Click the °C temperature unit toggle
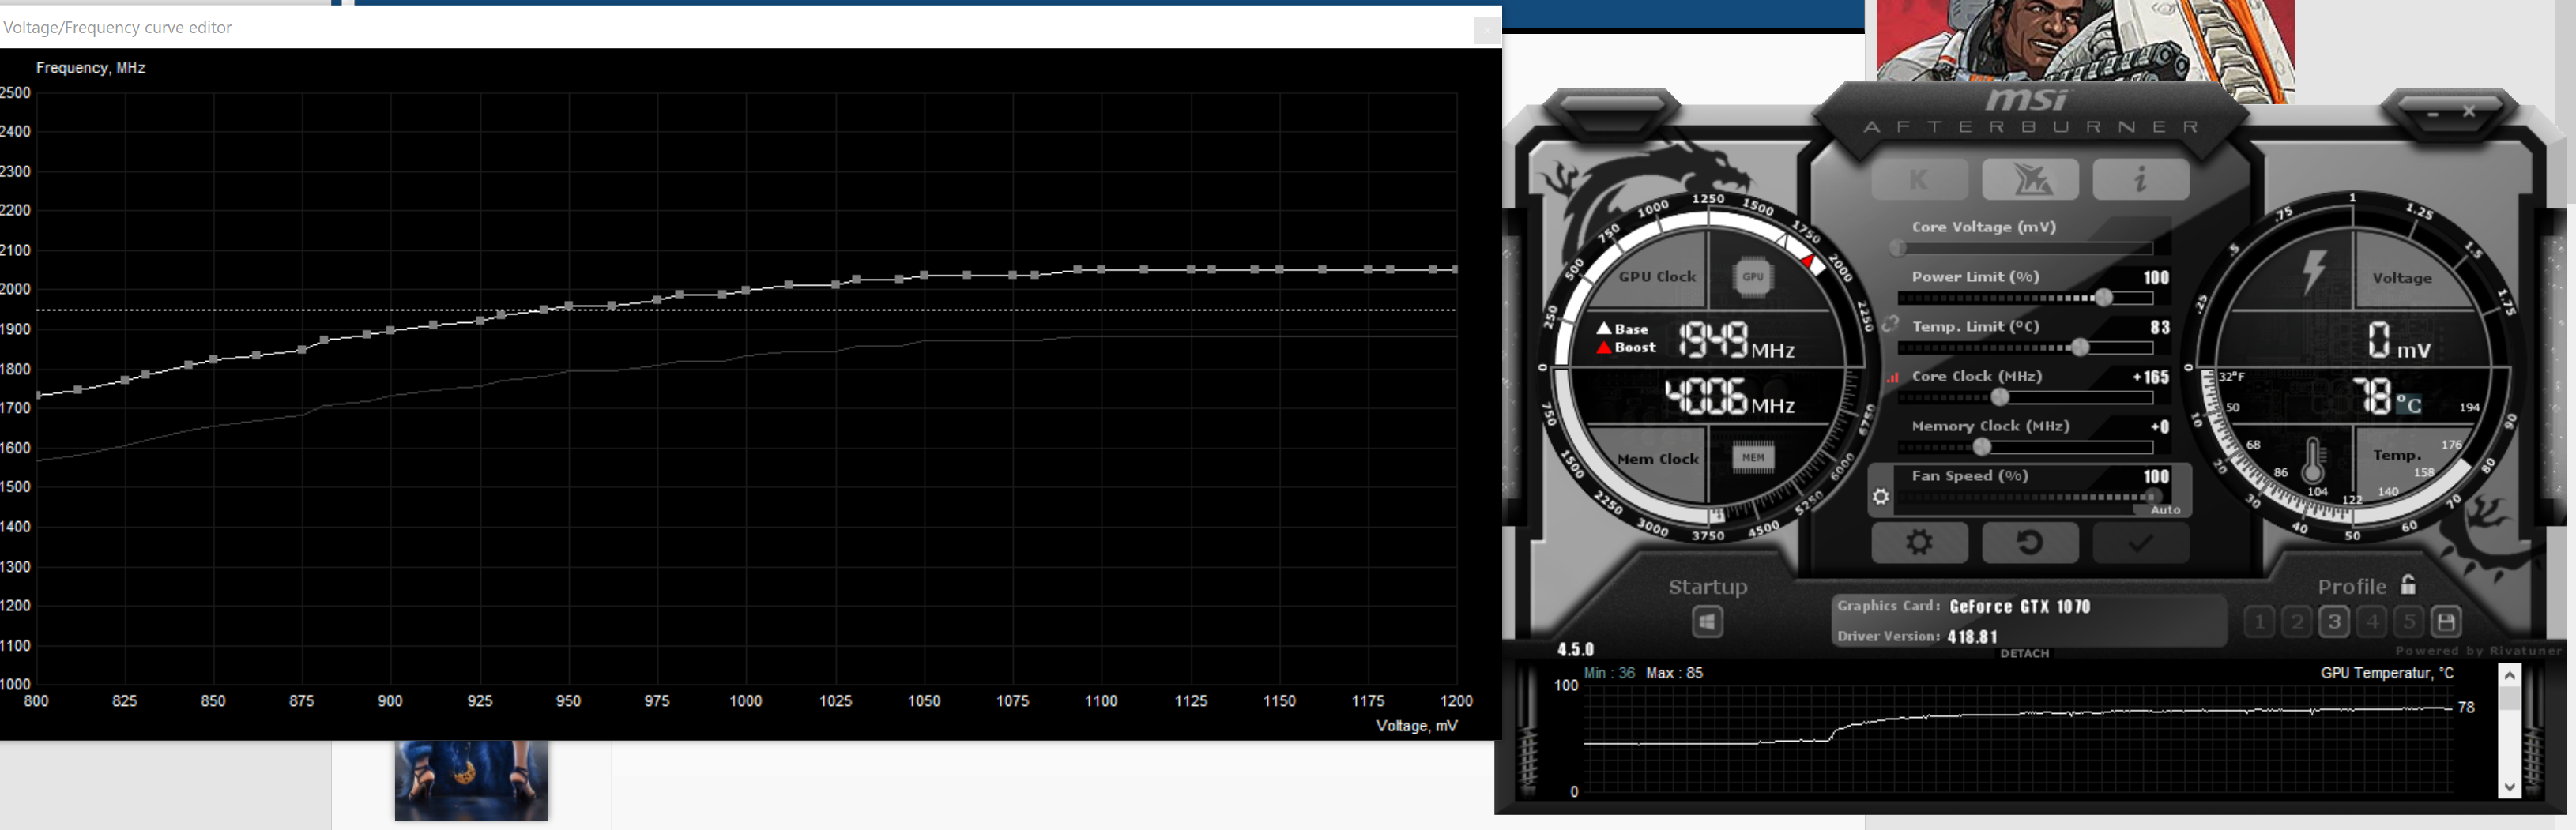This screenshot has height=830, width=2576. click(2408, 404)
